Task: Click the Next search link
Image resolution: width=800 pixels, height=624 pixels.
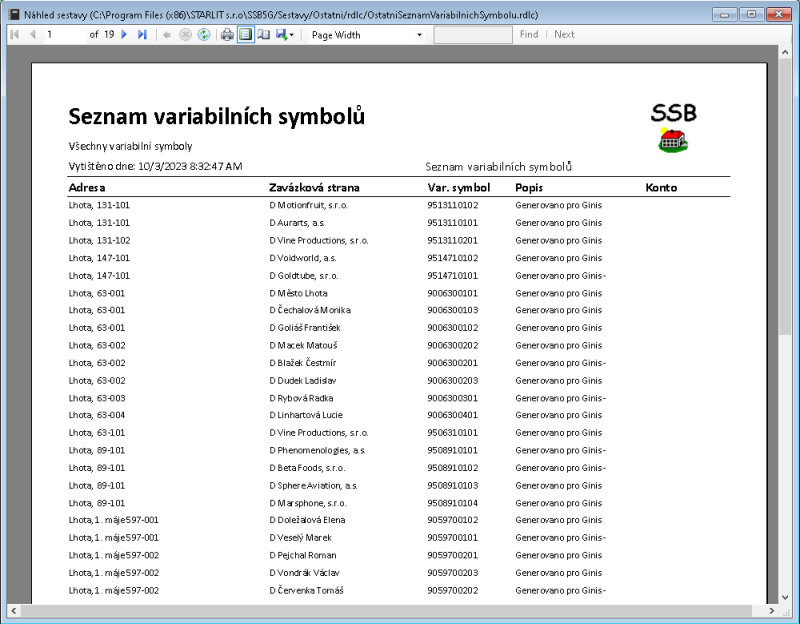Action: click(x=564, y=33)
